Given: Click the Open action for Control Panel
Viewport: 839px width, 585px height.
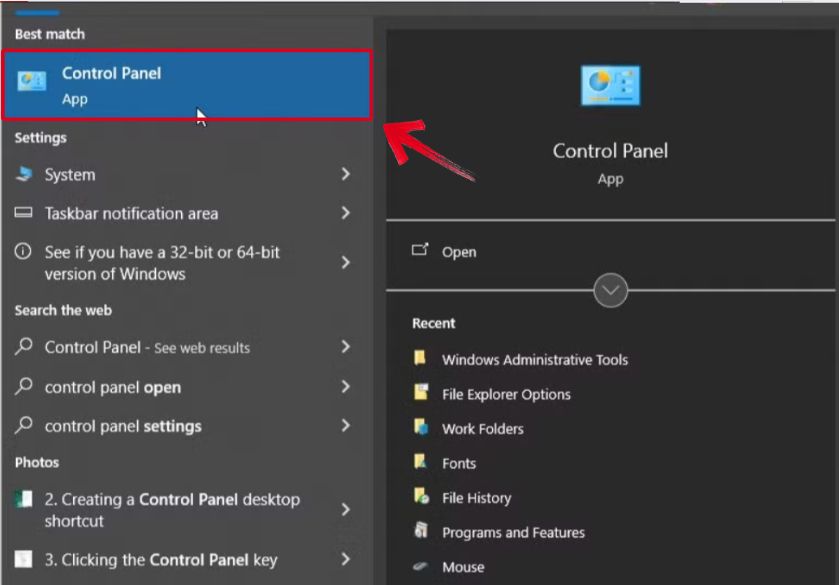Looking at the screenshot, I should tap(459, 252).
